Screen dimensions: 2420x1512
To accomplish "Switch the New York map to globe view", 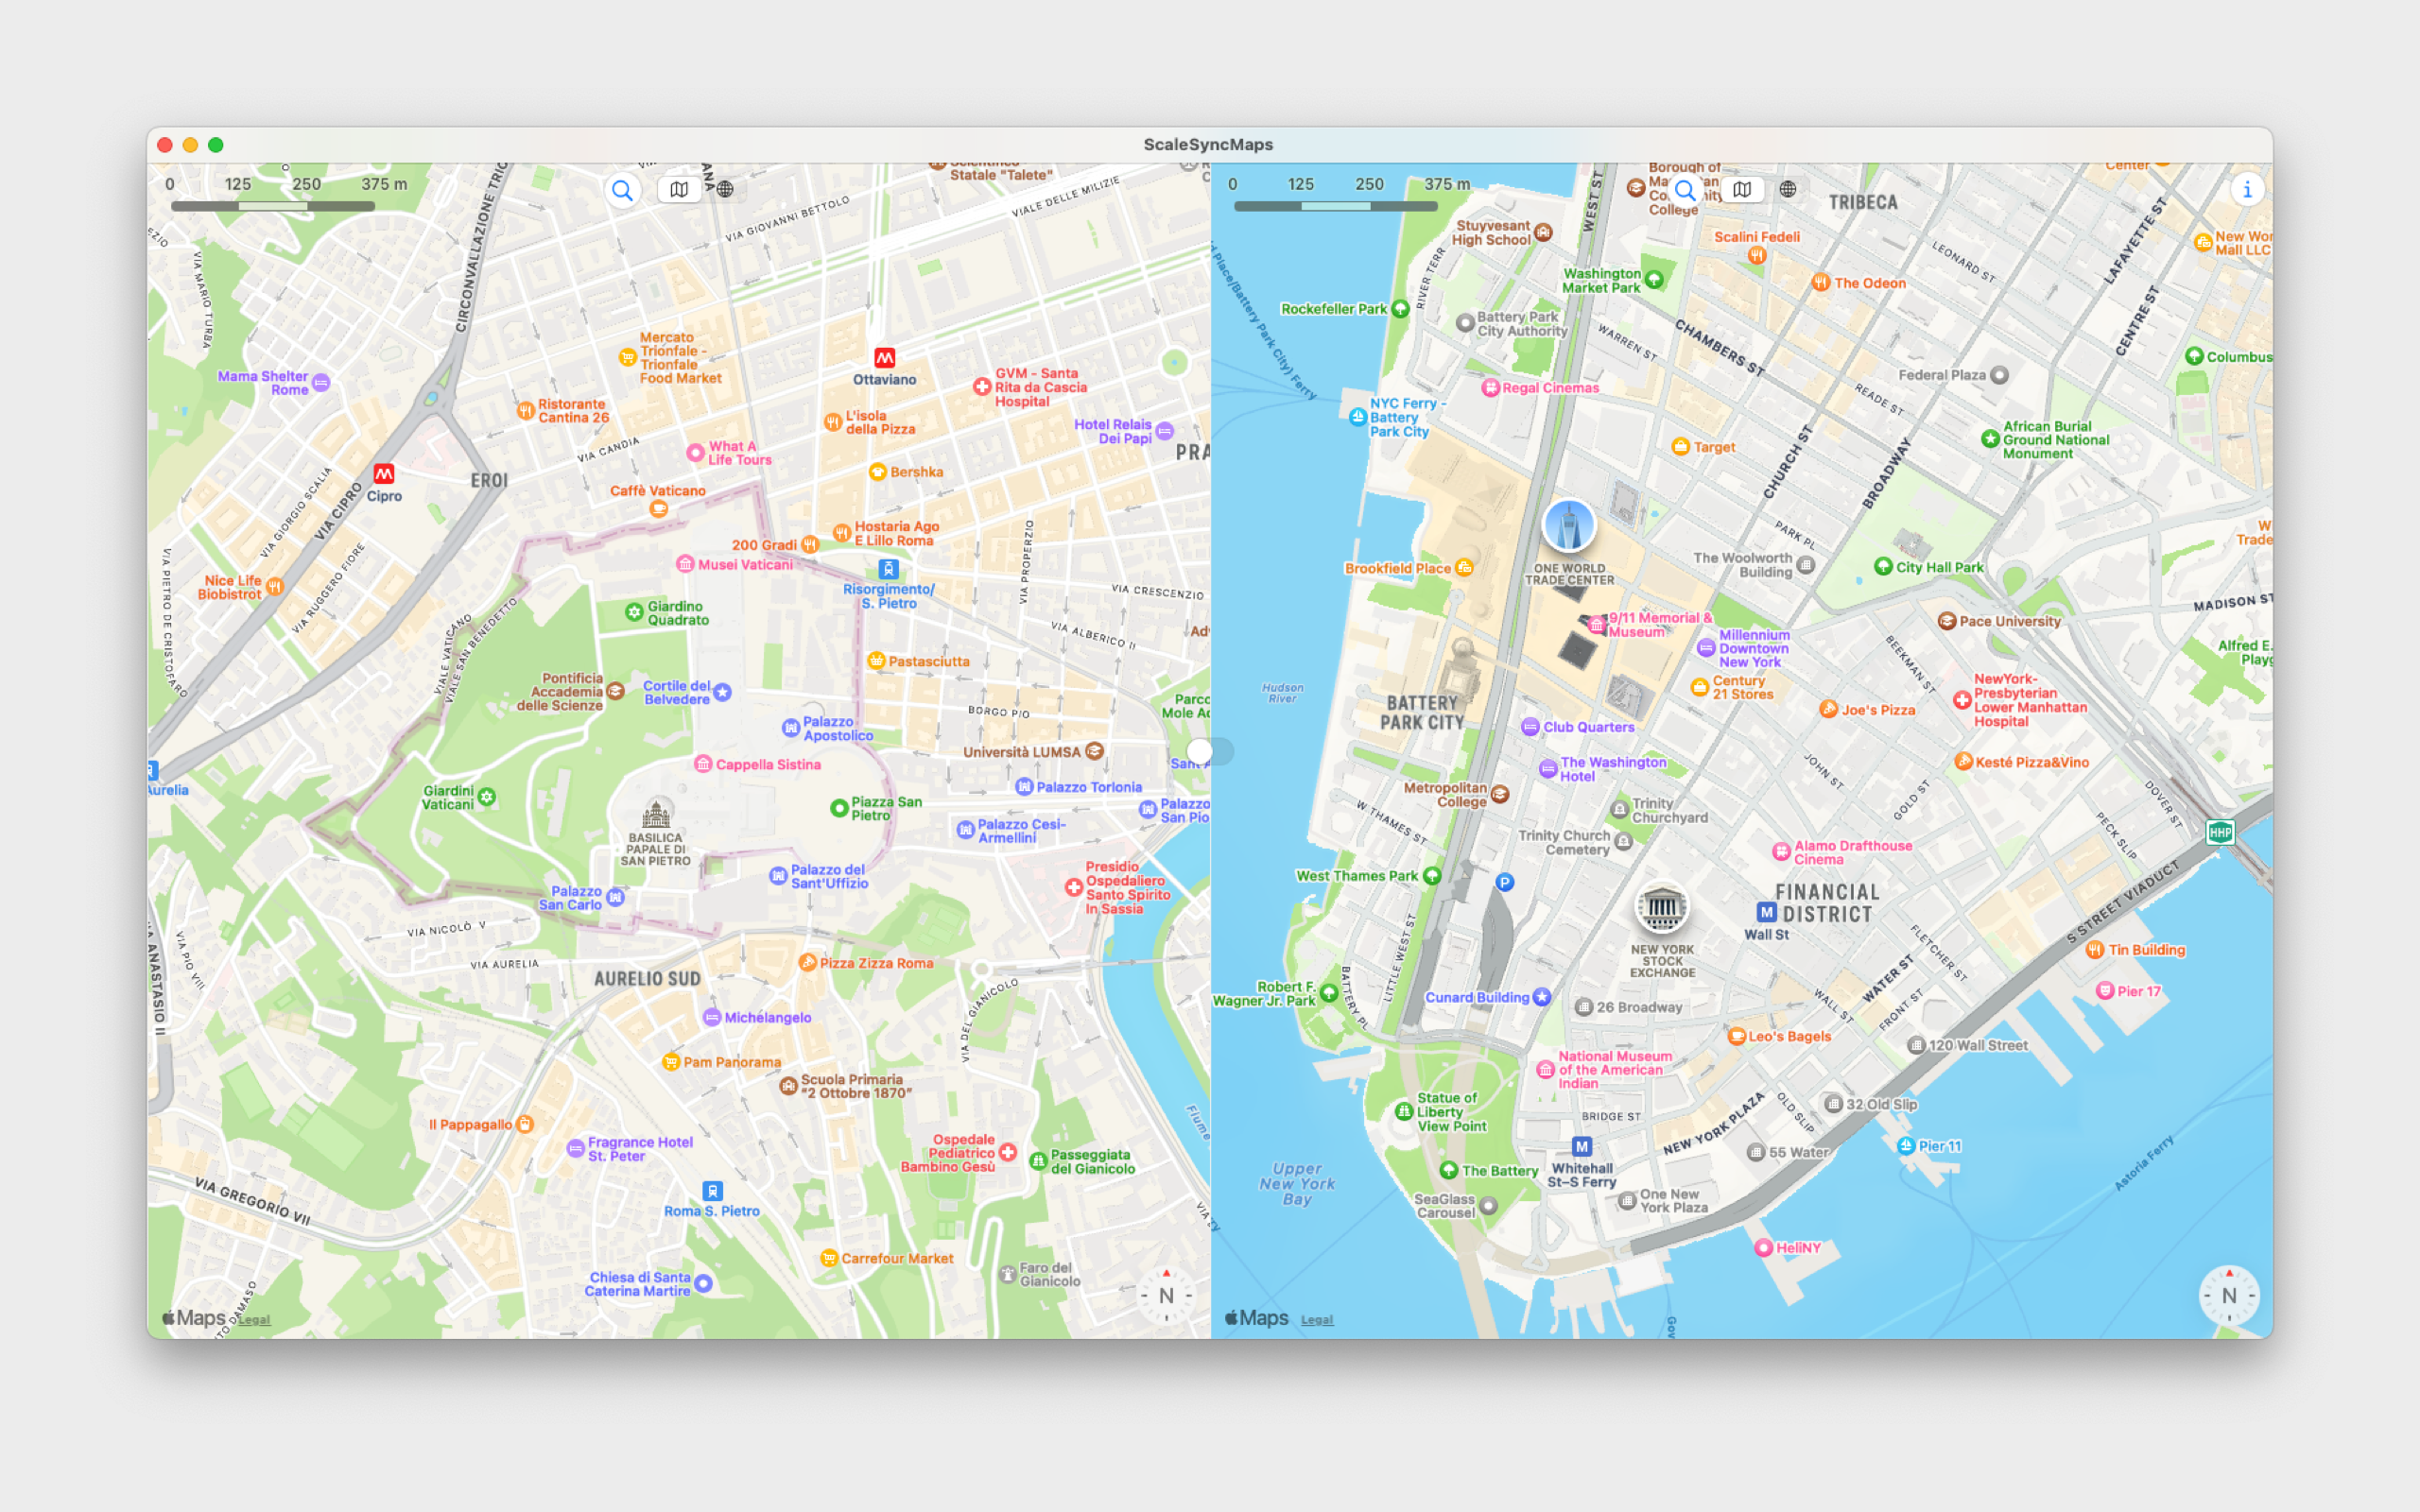I will click(1788, 190).
